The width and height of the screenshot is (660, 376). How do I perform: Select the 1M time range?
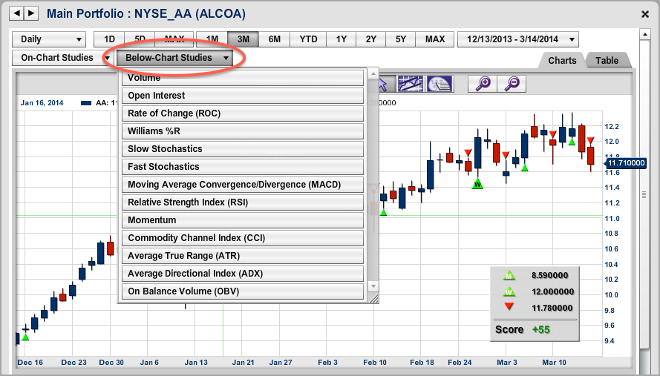[212, 39]
